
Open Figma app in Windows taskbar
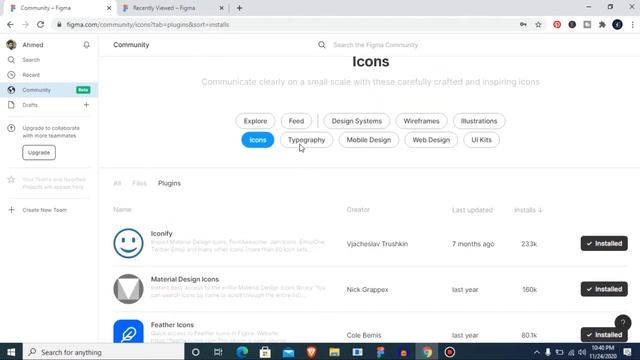coord(380,352)
